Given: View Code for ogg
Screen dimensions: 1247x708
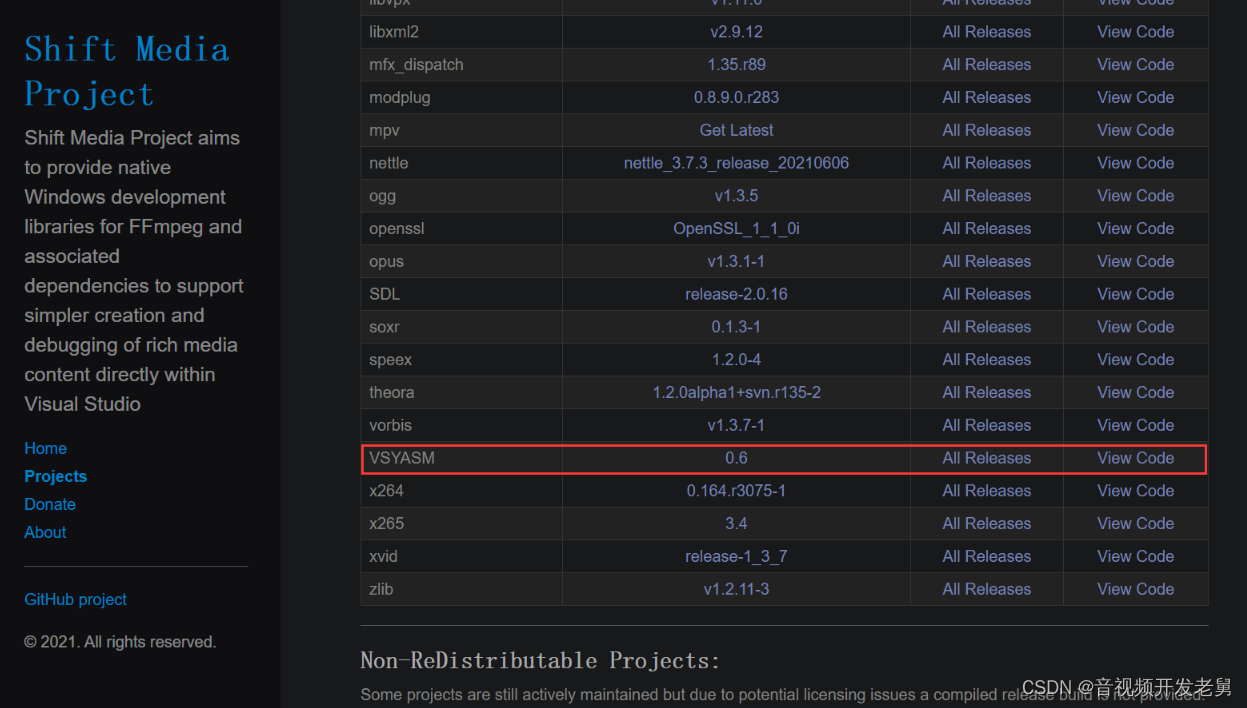Looking at the screenshot, I should pos(1136,196).
